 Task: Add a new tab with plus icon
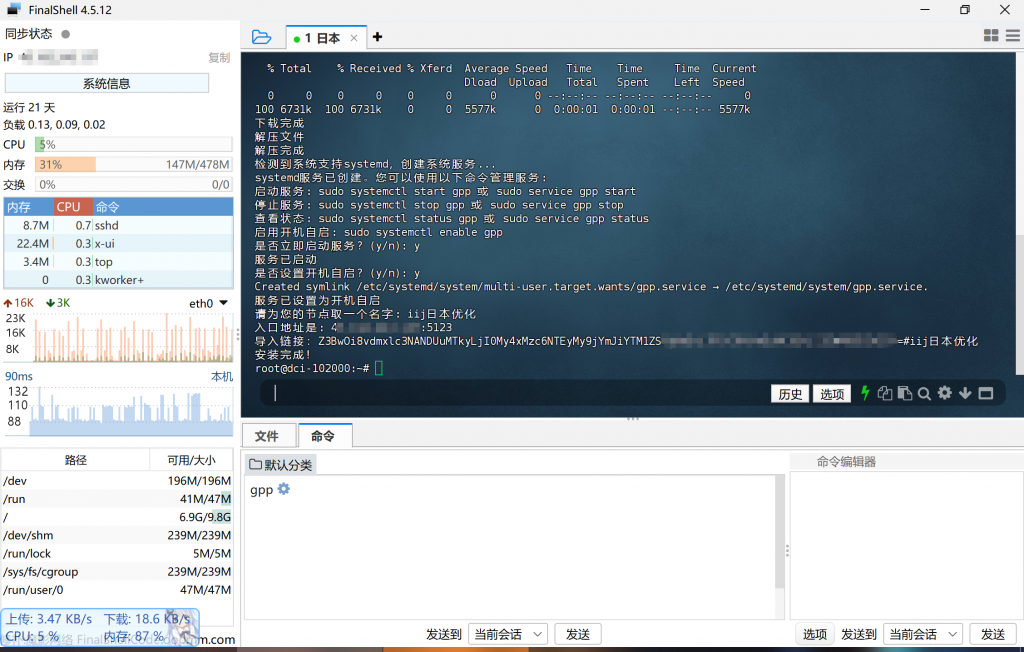(x=377, y=37)
